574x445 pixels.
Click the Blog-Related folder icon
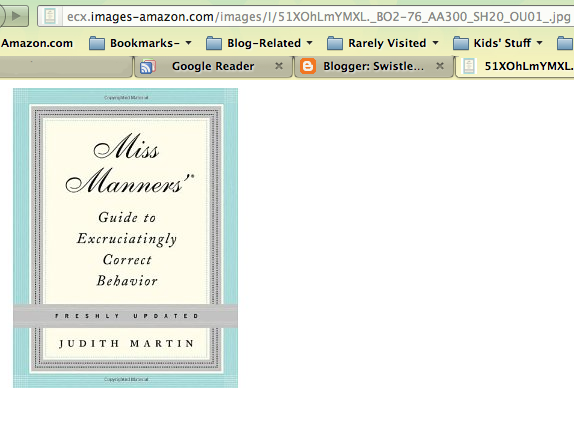click(x=214, y=43)
